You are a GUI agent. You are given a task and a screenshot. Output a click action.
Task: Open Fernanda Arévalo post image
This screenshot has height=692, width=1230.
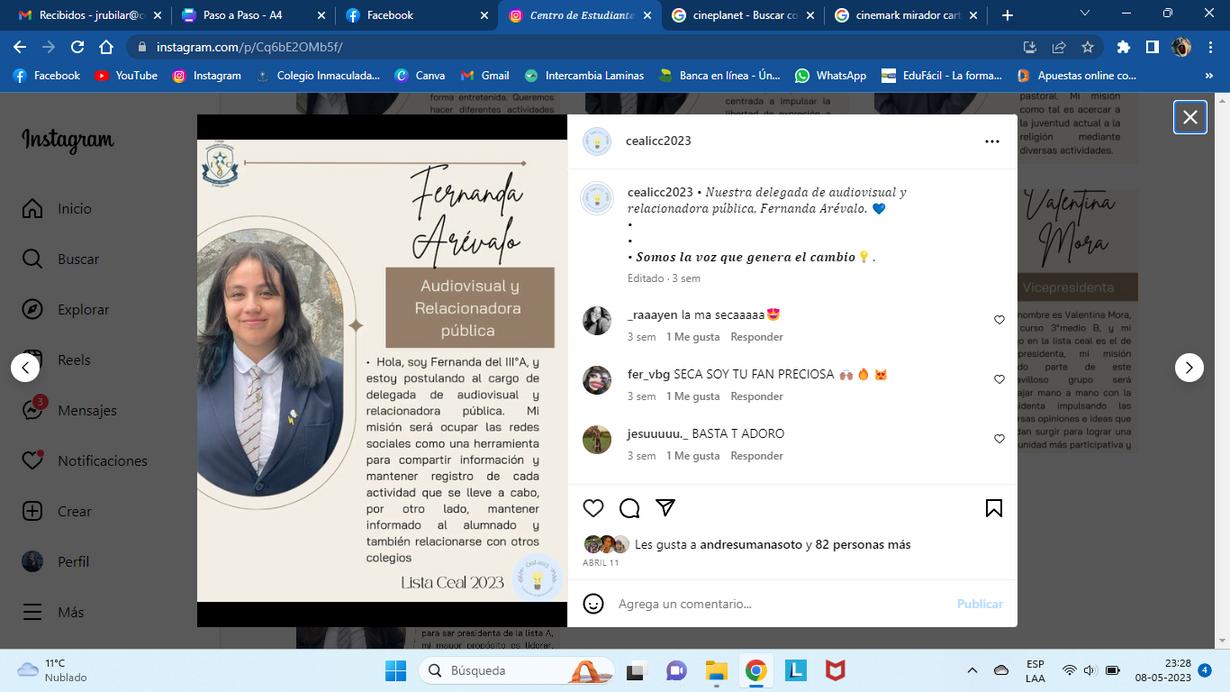pyautogui.click(x=382, y=371)
